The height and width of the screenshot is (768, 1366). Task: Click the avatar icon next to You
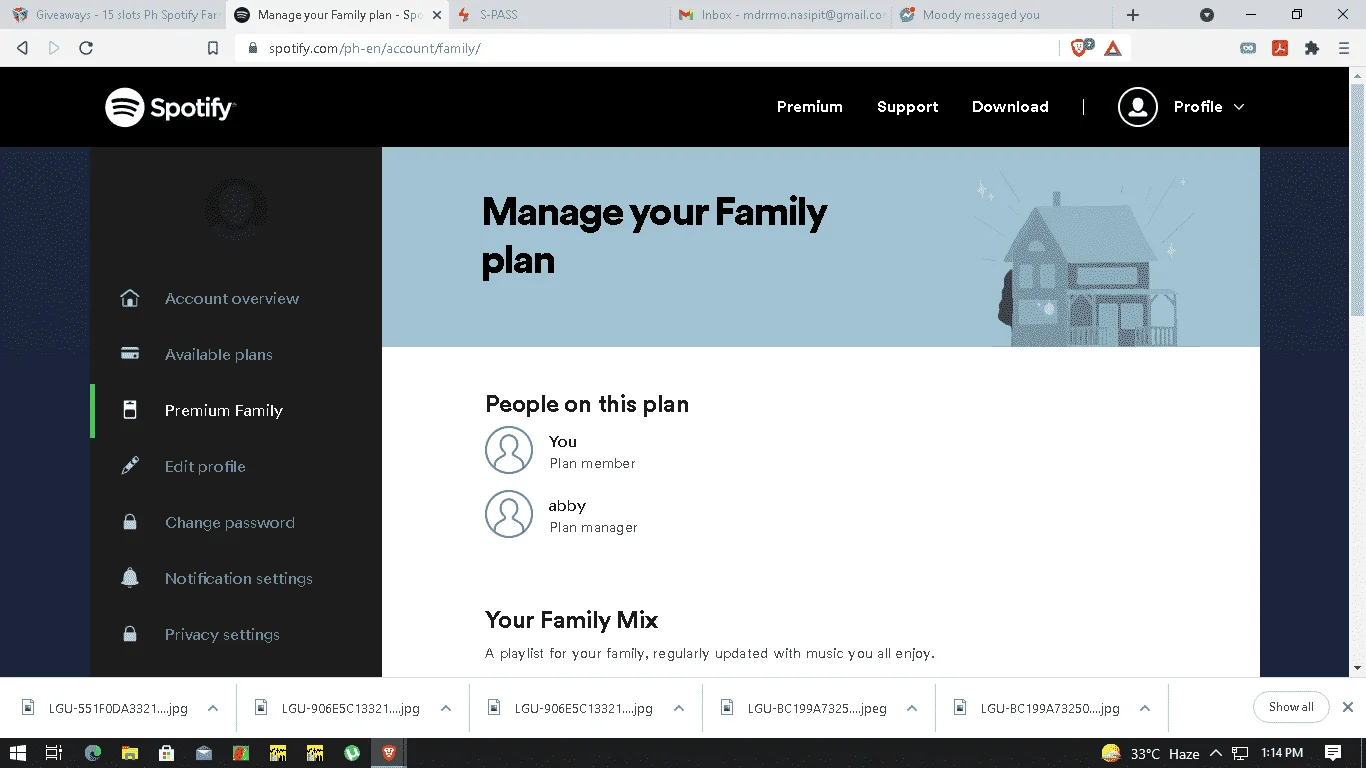[509, 450]
